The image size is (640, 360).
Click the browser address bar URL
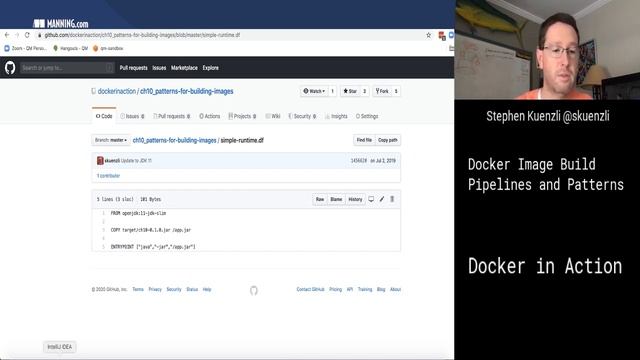(142, 35)
